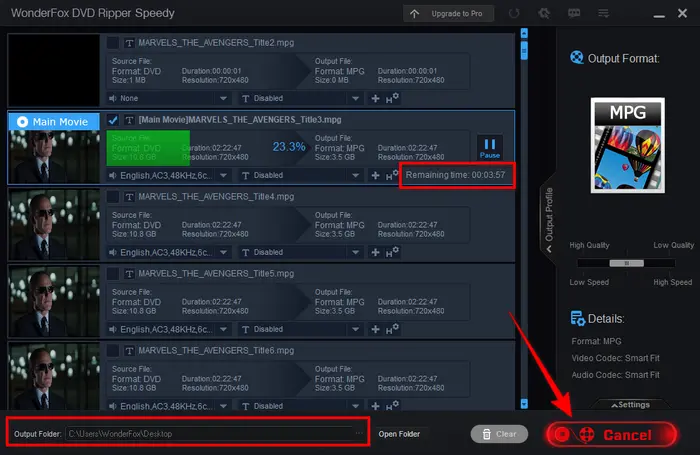Click the Upgrade to Pro button
The image size is (700, 455).
coord(449,13)
